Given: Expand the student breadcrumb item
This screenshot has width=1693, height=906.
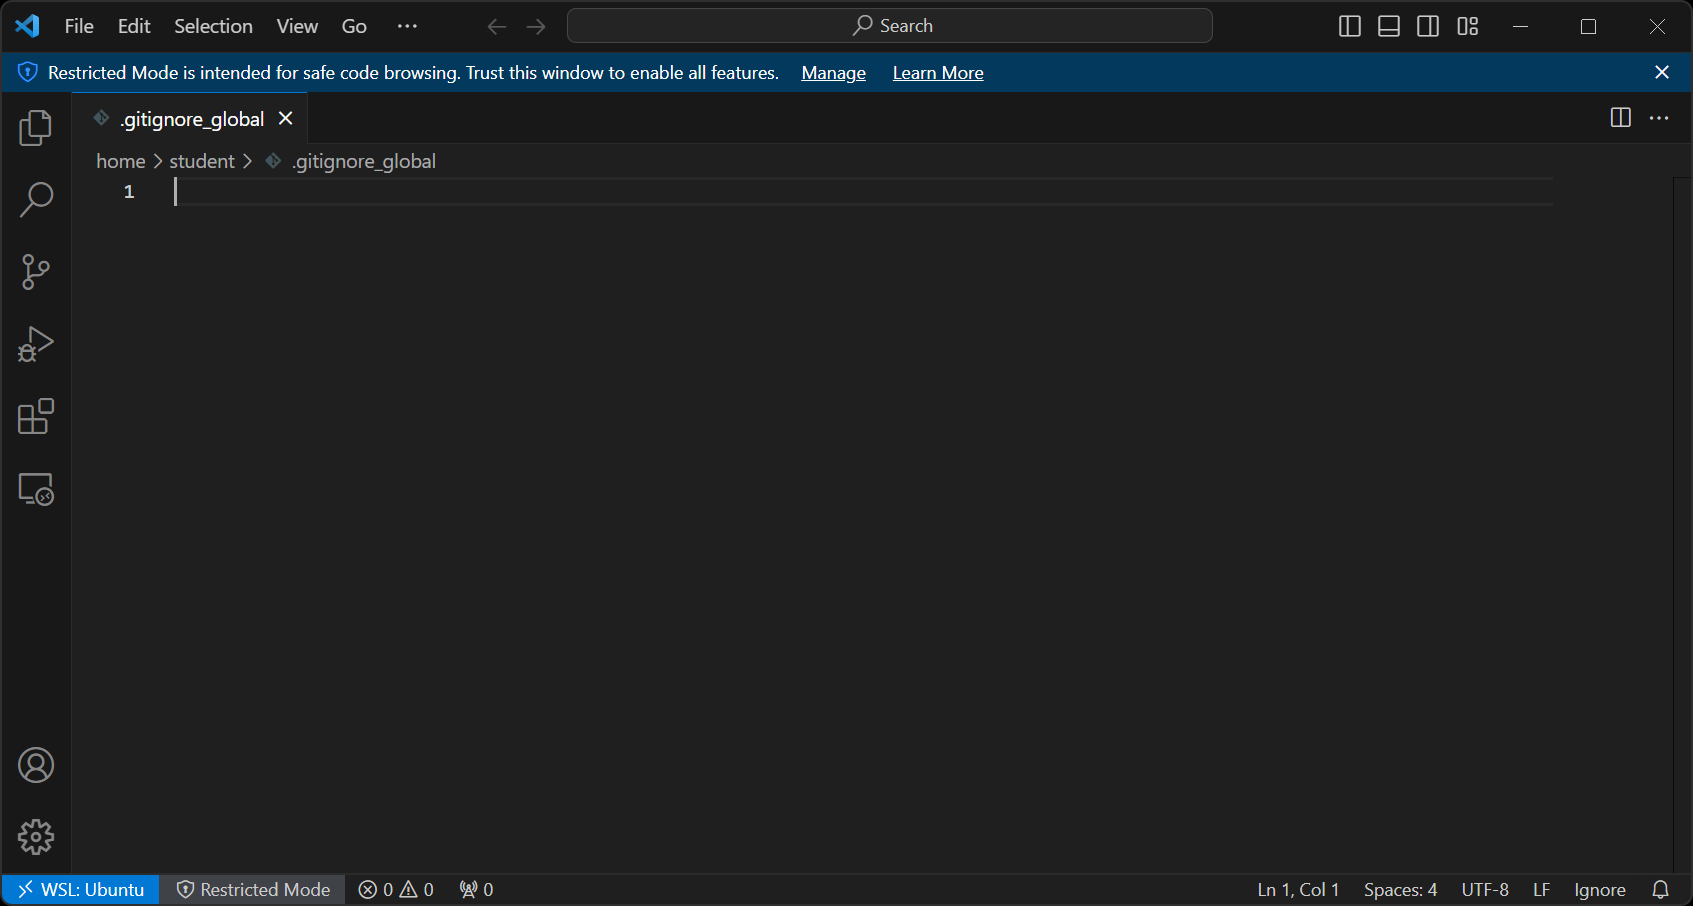Looking at the screenshot, I should (201, 161).
